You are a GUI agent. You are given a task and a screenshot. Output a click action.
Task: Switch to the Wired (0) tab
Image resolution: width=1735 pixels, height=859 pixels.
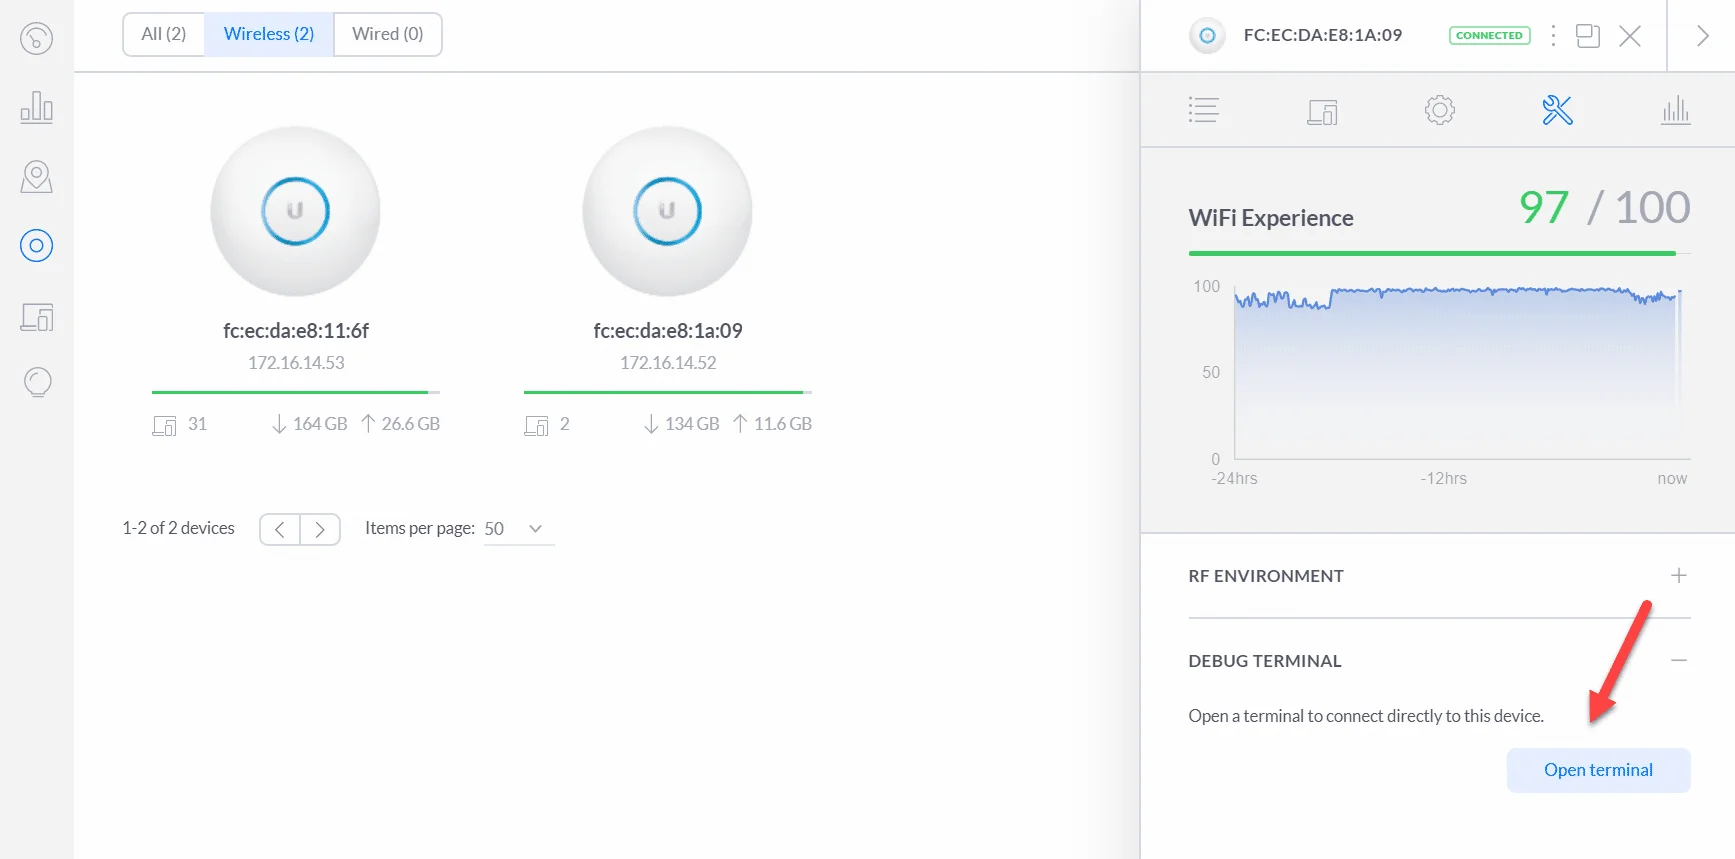[388, 34]
